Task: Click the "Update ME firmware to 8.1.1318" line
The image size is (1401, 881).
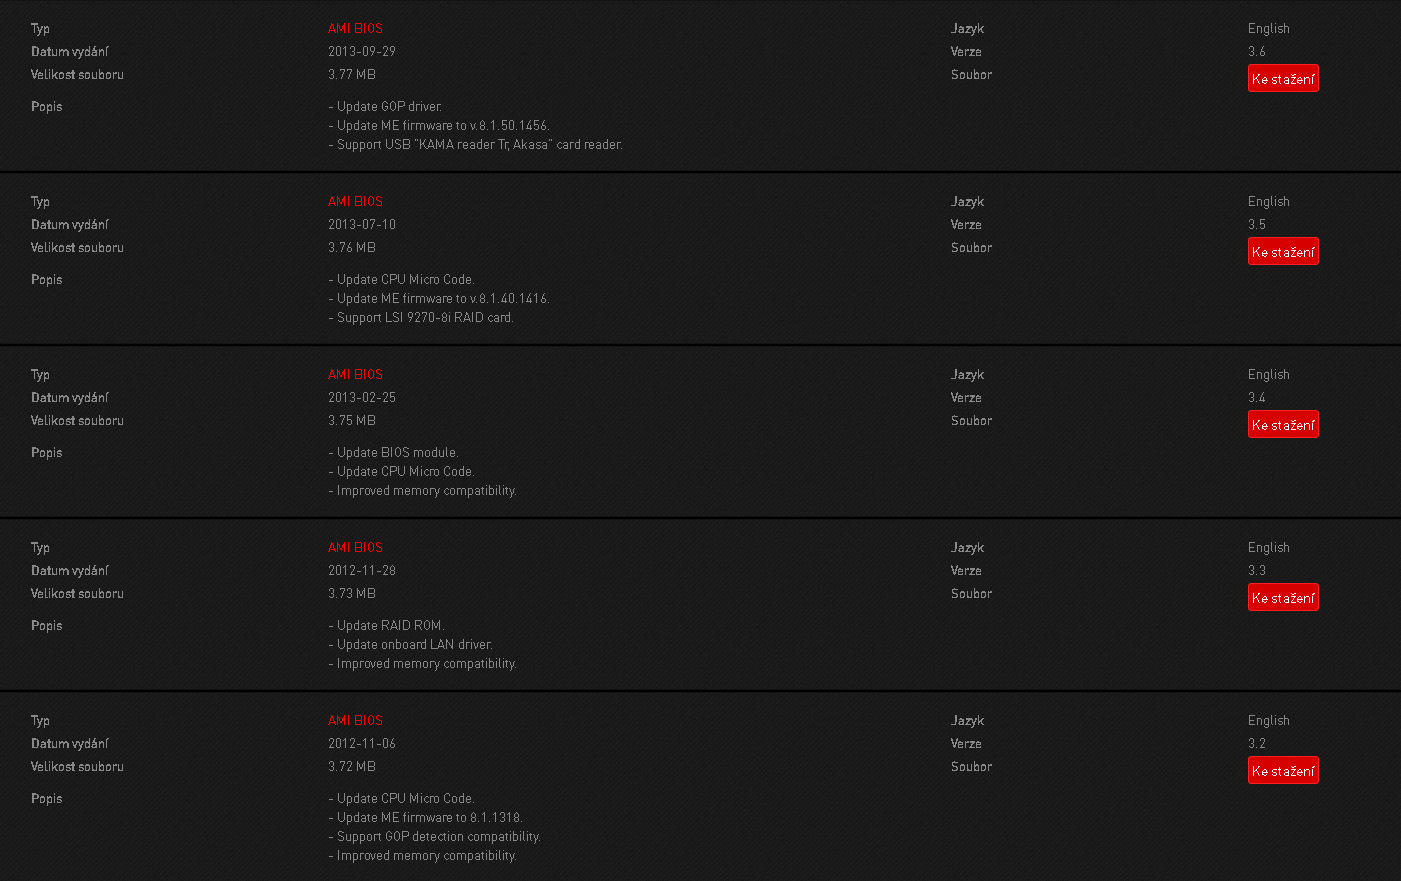Action: pyautogui.click(x=426, y=818)
